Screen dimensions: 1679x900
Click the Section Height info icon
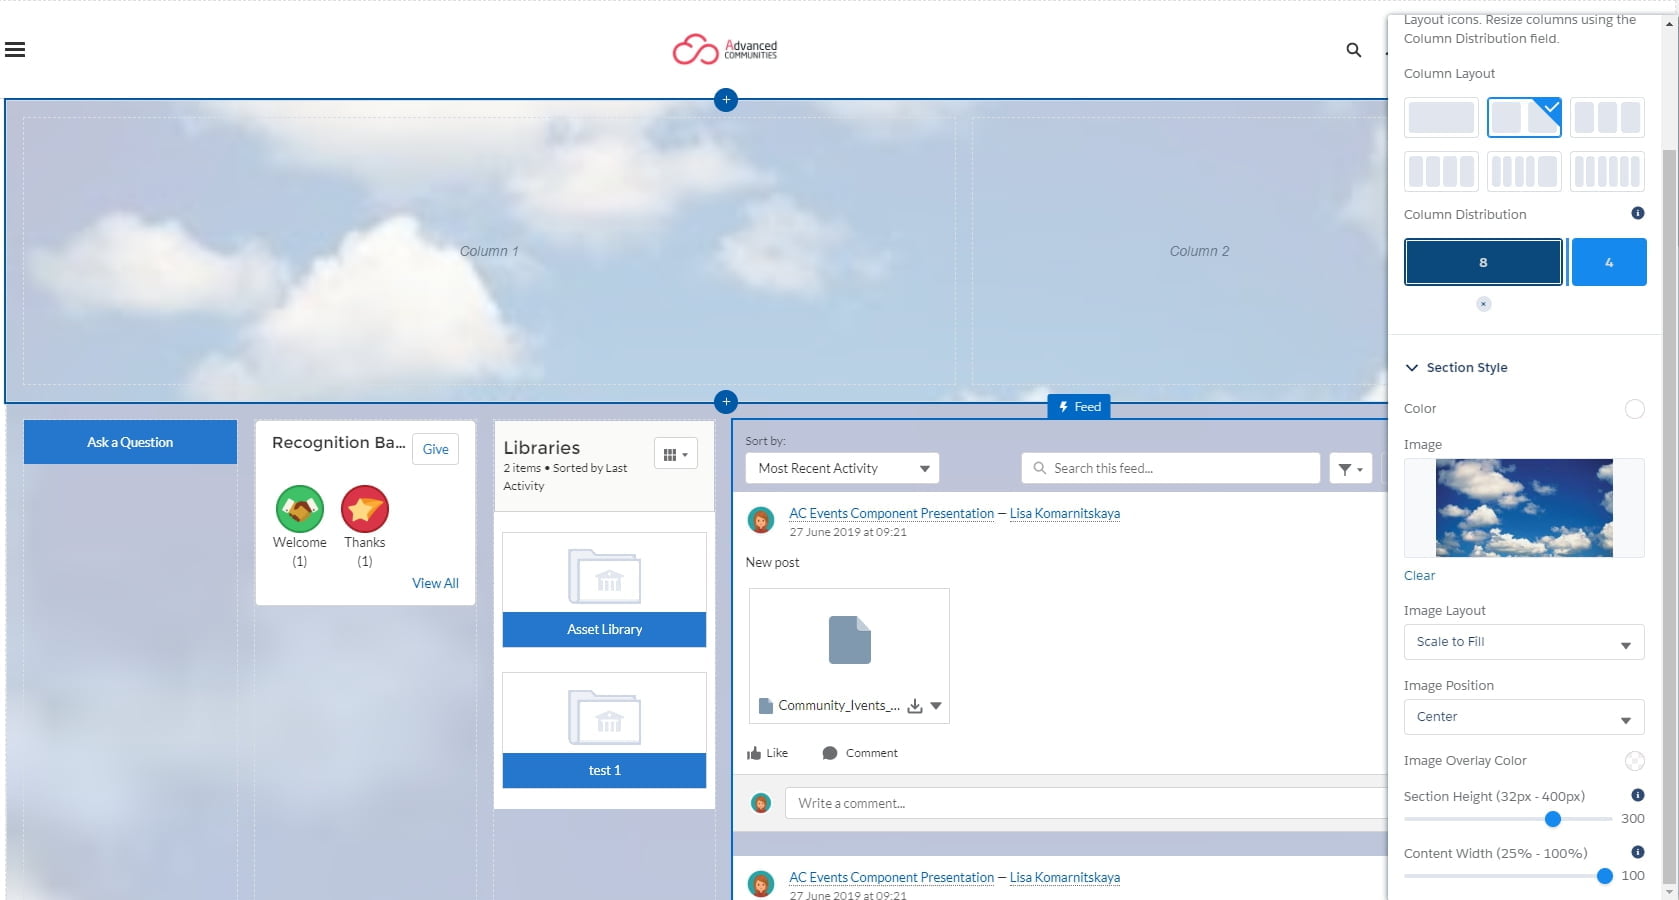[1637, 796]
